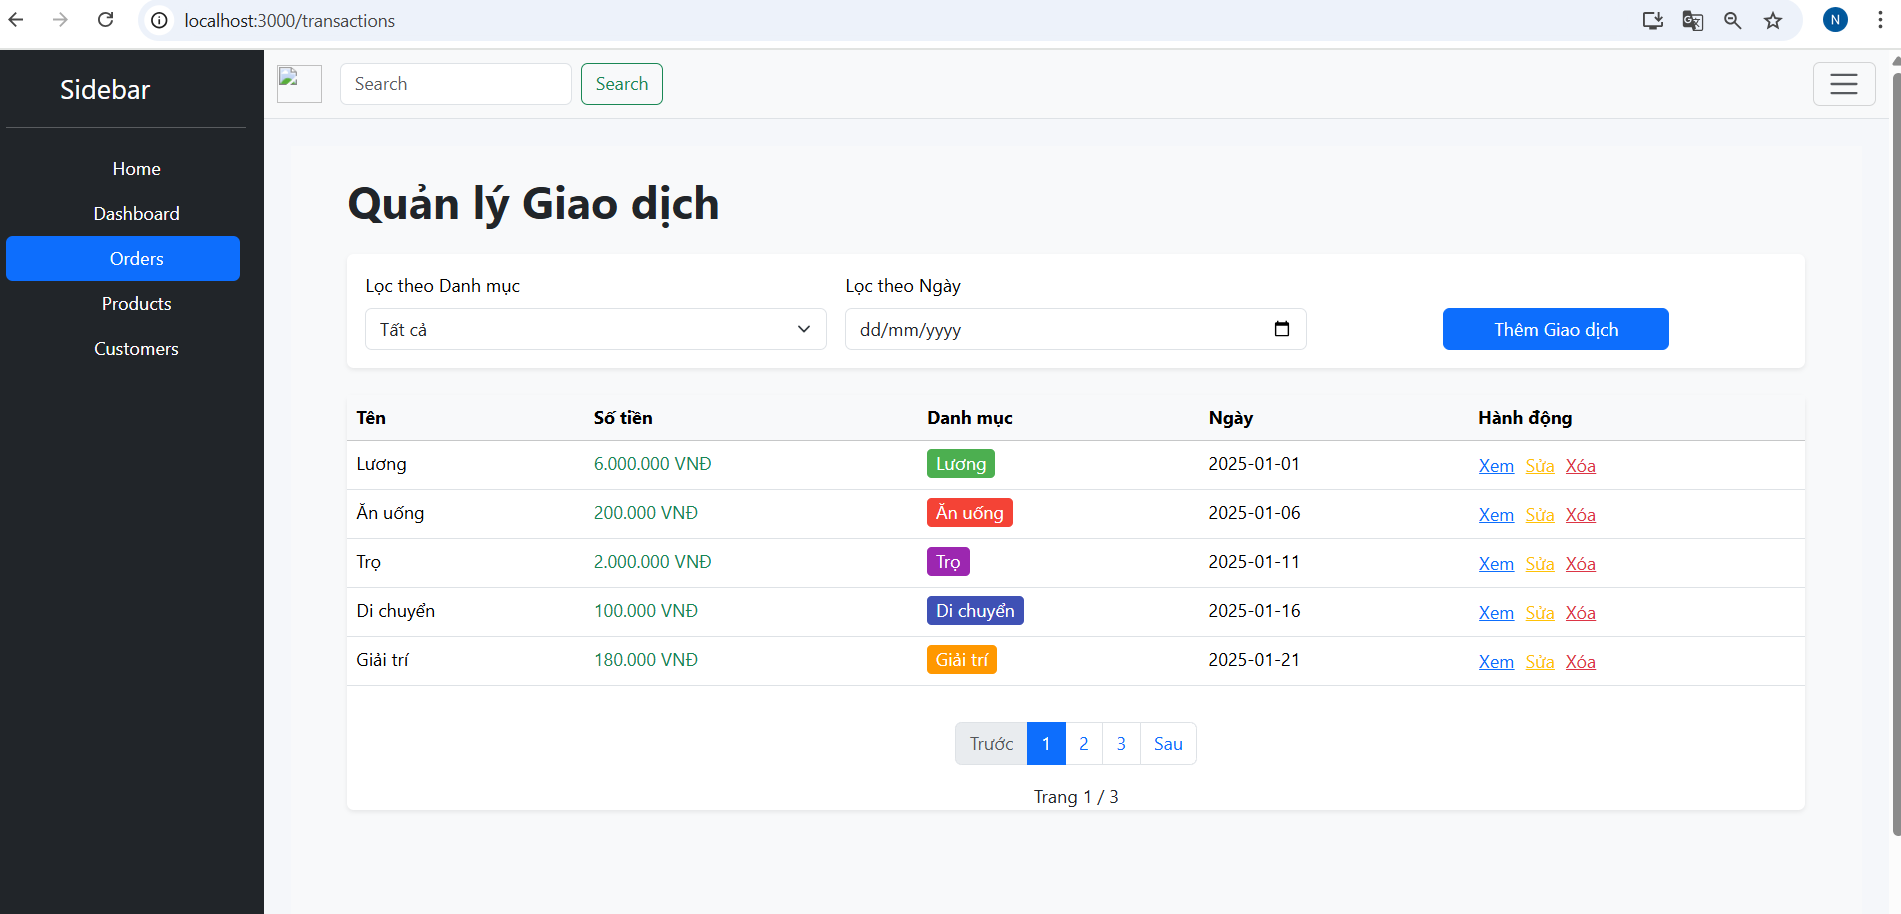Open the Chrome three-dot menu
Viewport: 1901px width, 914px height.
pos(1880,20)
